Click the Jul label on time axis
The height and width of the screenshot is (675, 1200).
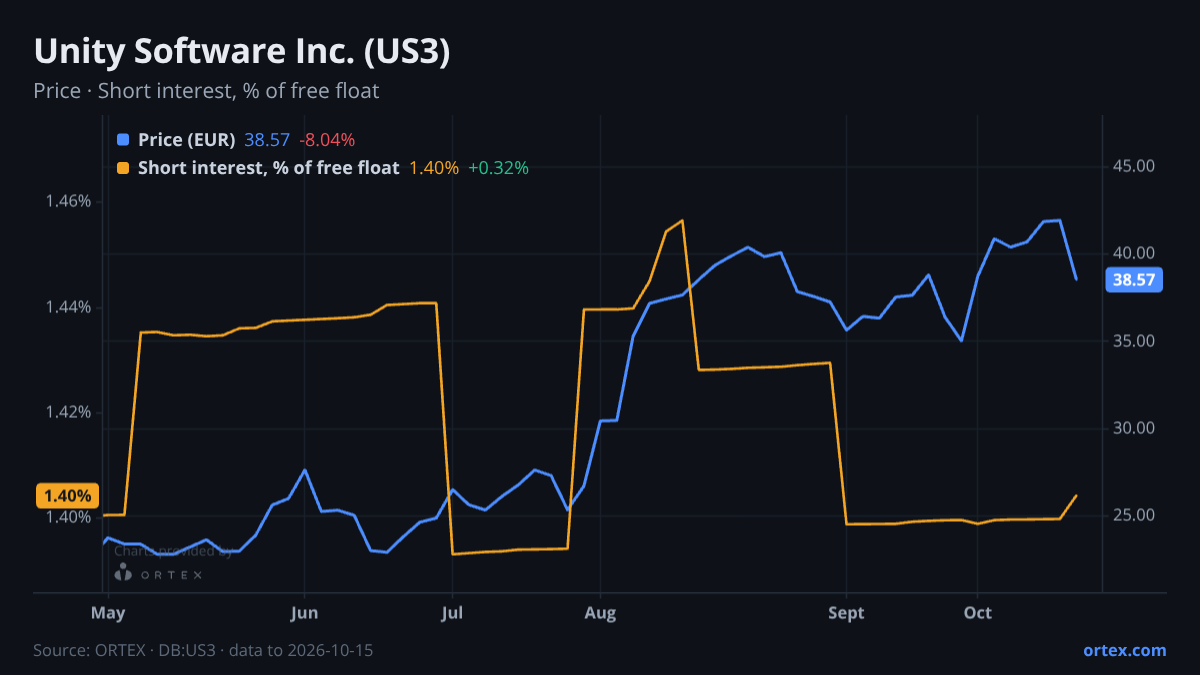click(x=452, y=613)
